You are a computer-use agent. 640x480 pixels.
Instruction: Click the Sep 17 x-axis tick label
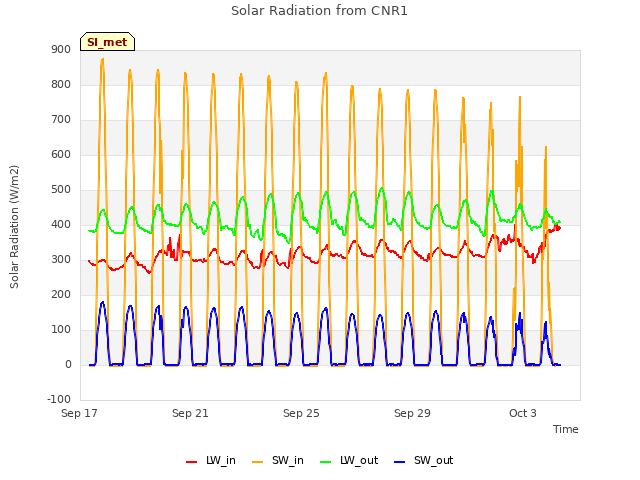tap(79, 413)
